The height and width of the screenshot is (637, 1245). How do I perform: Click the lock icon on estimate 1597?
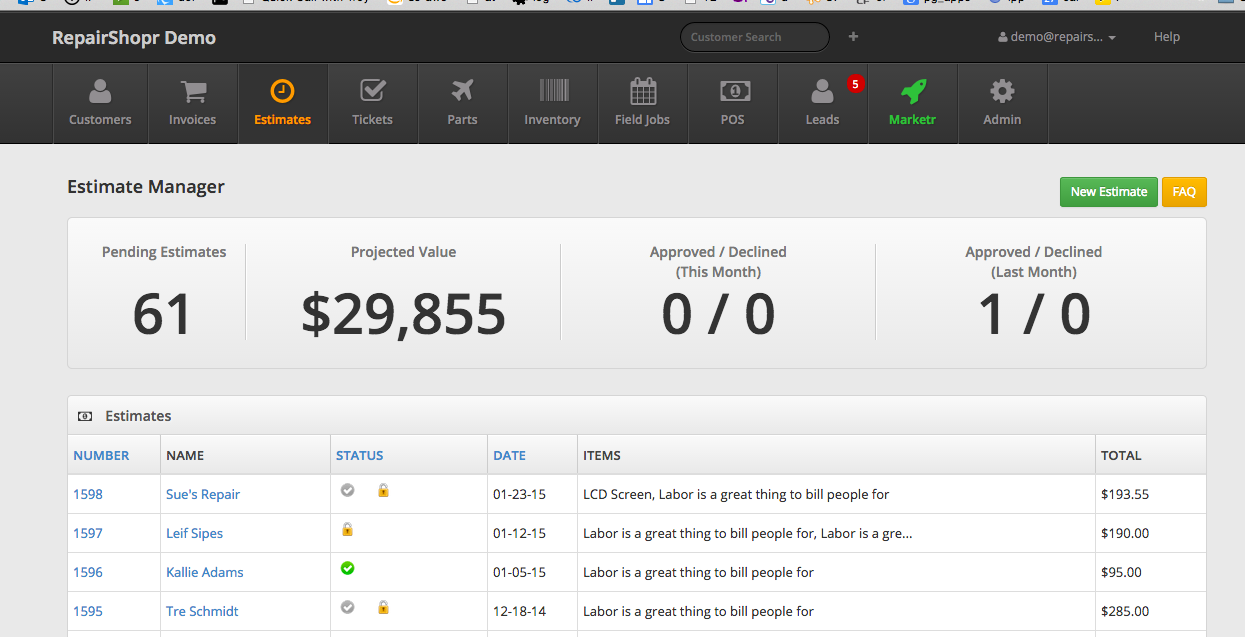pyautogui.click(x=348, y=530)
